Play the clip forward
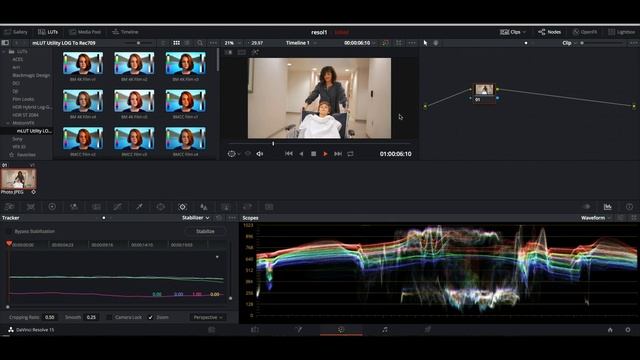This screenshot has width=640, height=360. pos(325,154)
